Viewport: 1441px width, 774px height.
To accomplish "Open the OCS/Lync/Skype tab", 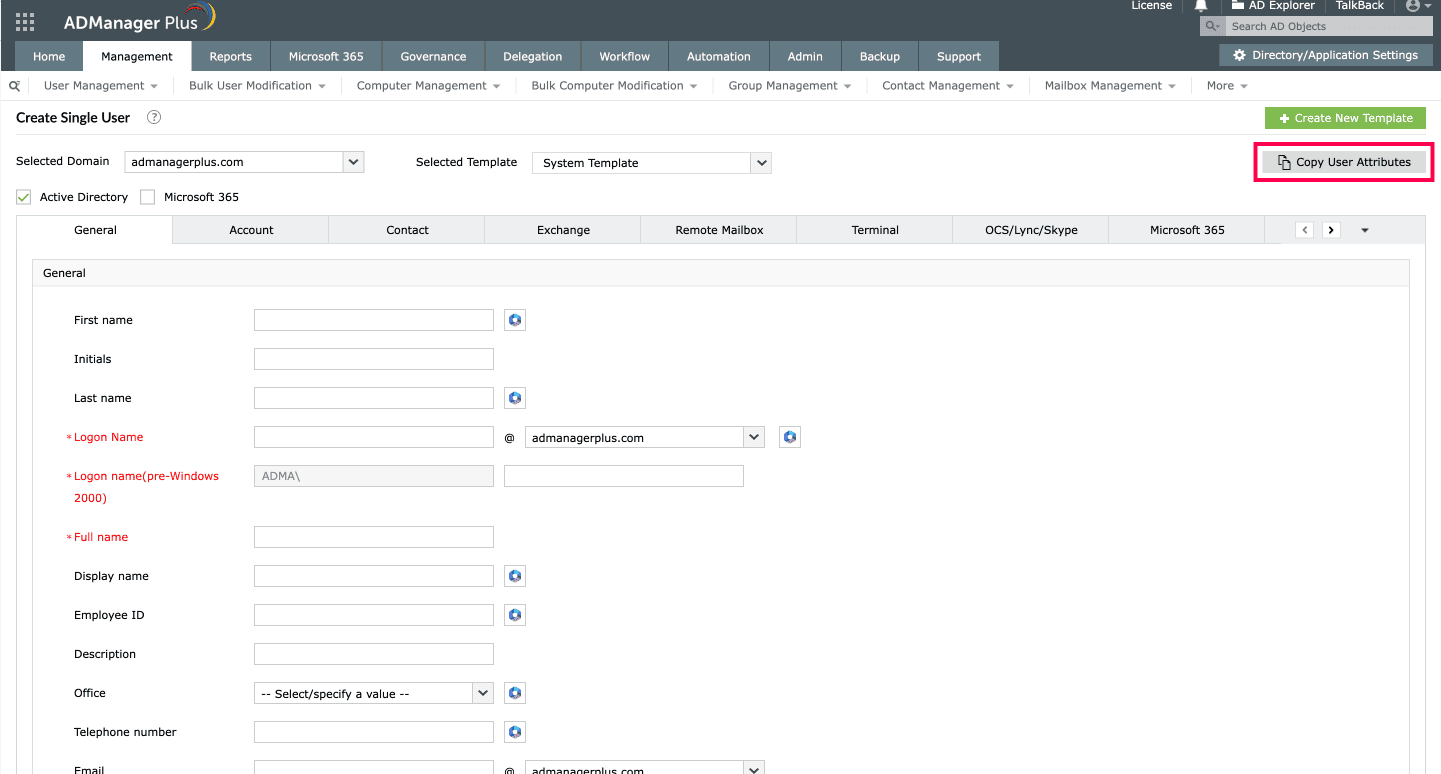I will tap(1031, 230).
